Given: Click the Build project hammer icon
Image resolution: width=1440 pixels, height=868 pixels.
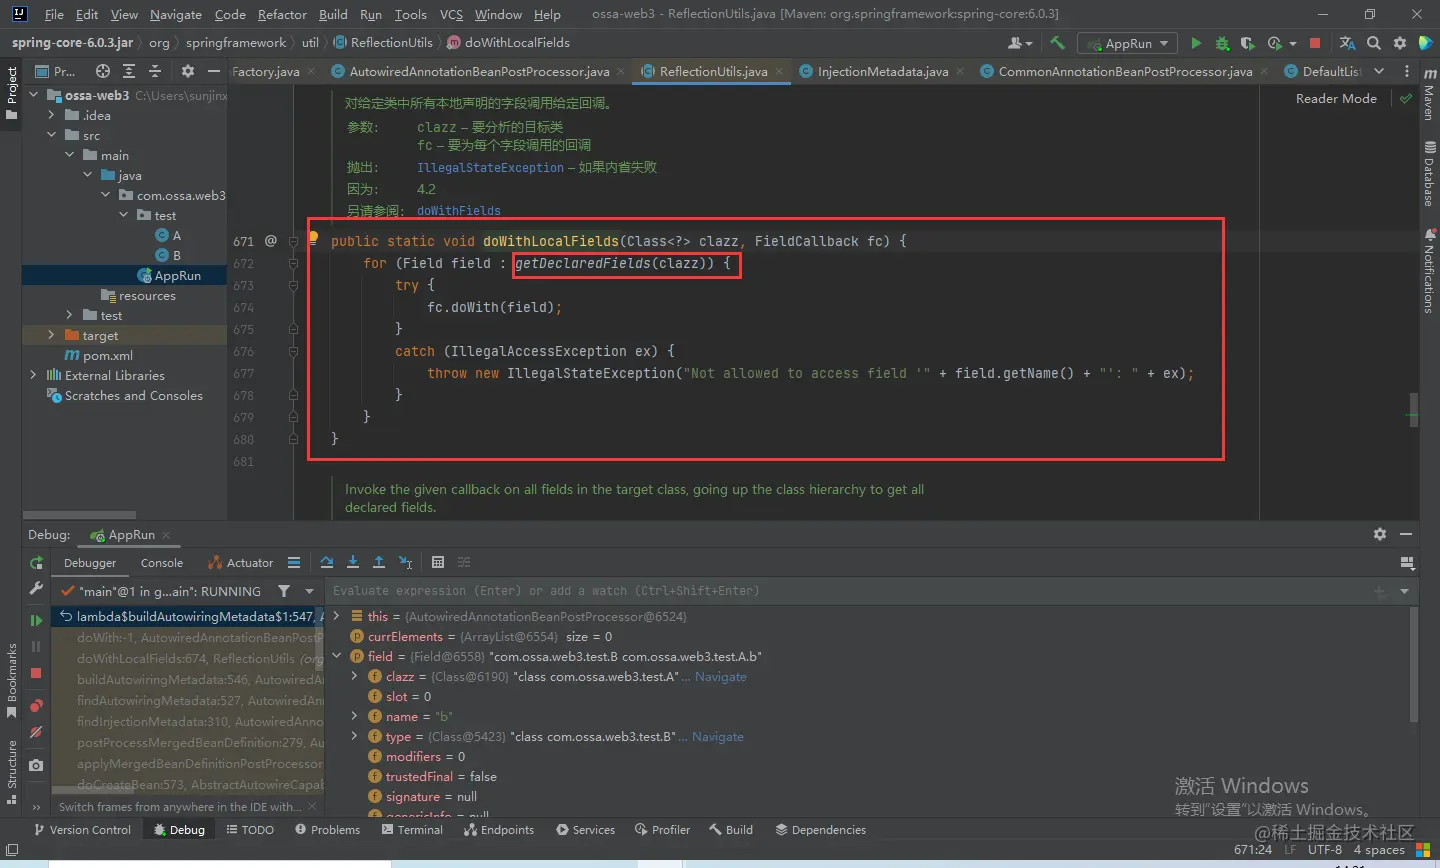Looking at the screenshot, I should click(x=1057, y=43).
